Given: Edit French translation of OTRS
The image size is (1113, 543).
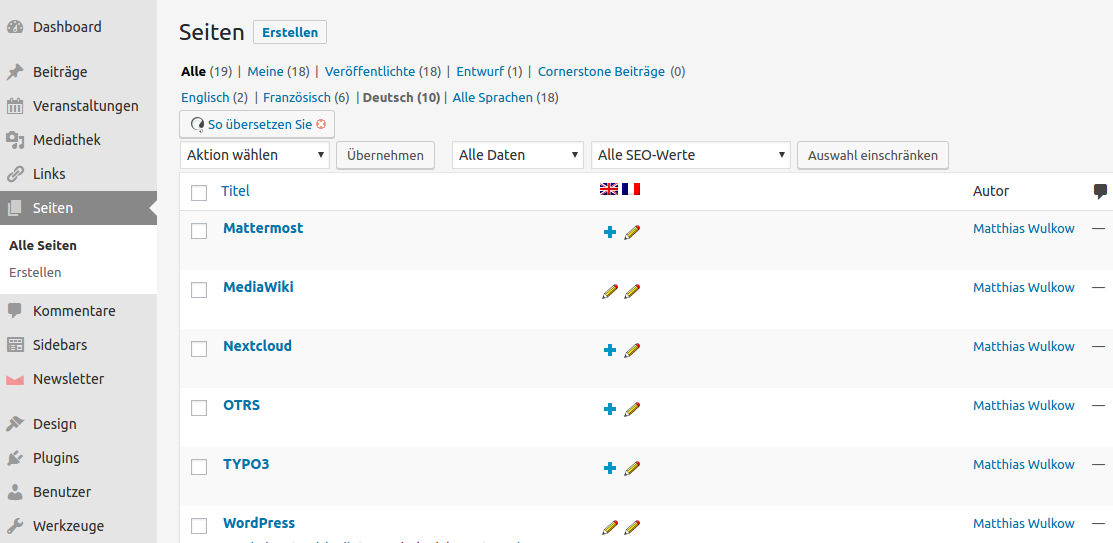Looking at the screenshot, I should (x=632, y=409).
